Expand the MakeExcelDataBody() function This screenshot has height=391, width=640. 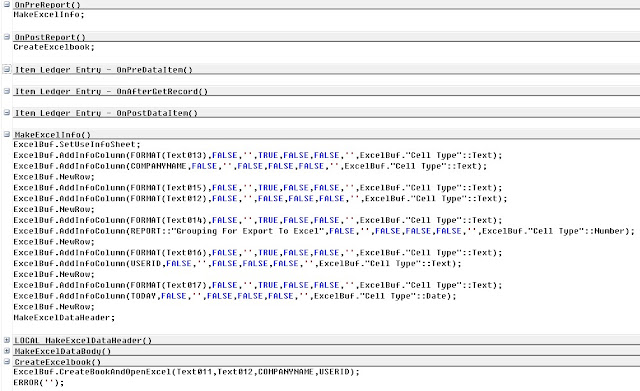click(7, 351)
